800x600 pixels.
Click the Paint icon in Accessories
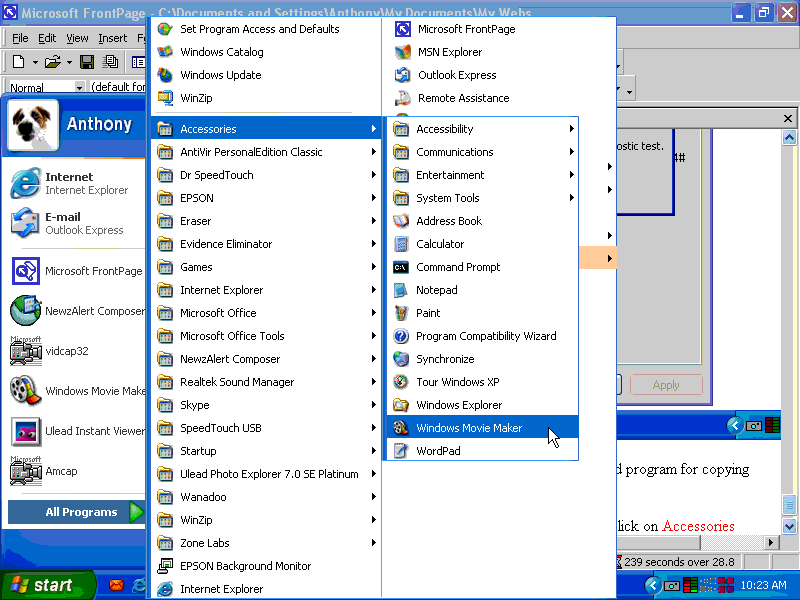pyautogui.click(x=401, y=313)
